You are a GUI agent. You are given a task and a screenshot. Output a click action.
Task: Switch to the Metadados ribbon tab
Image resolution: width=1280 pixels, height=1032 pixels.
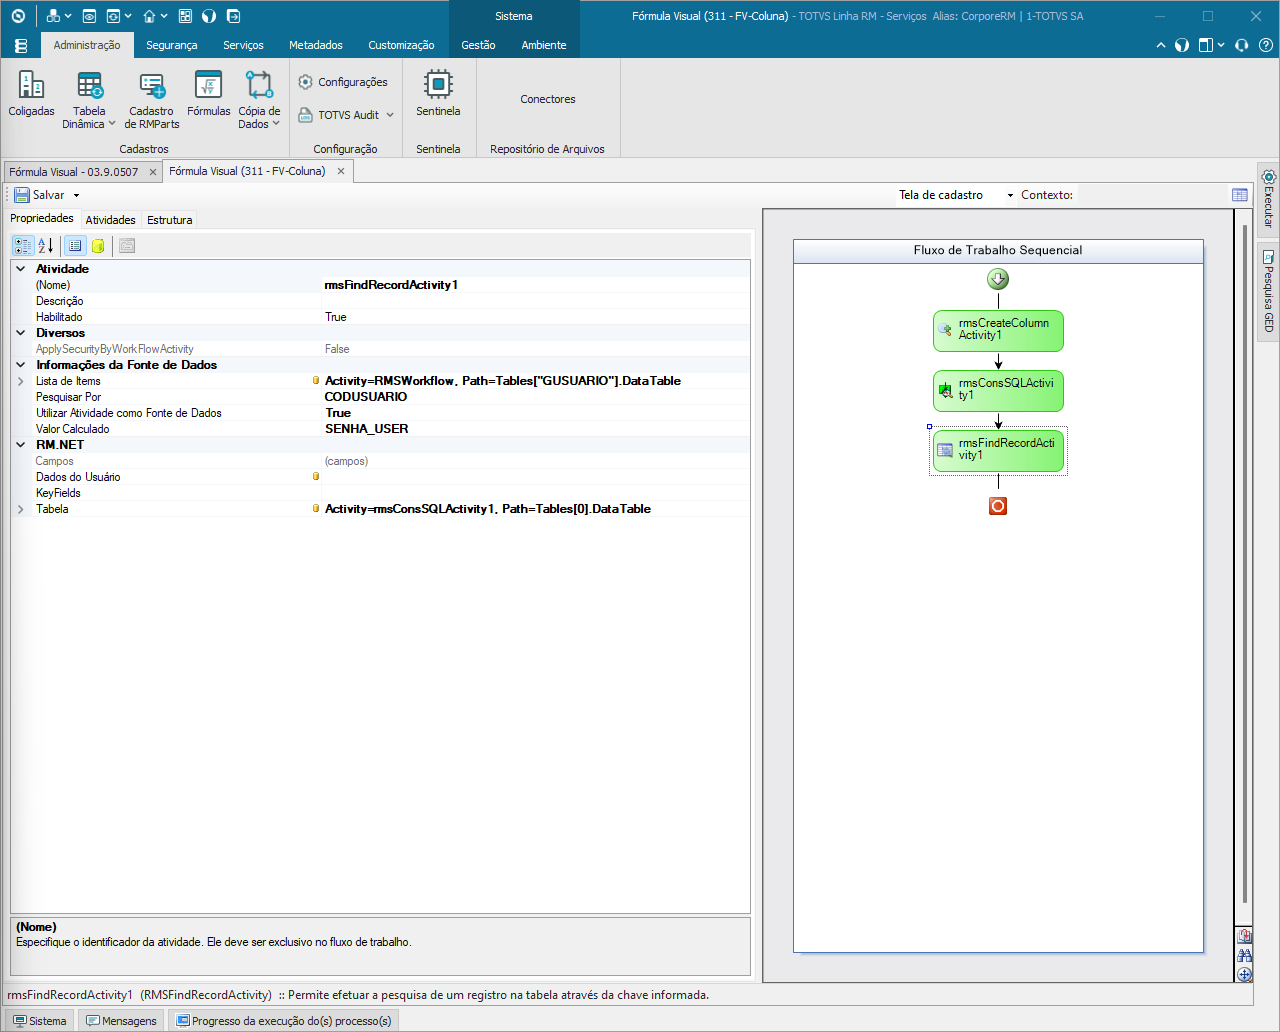[x=316, y=45]
